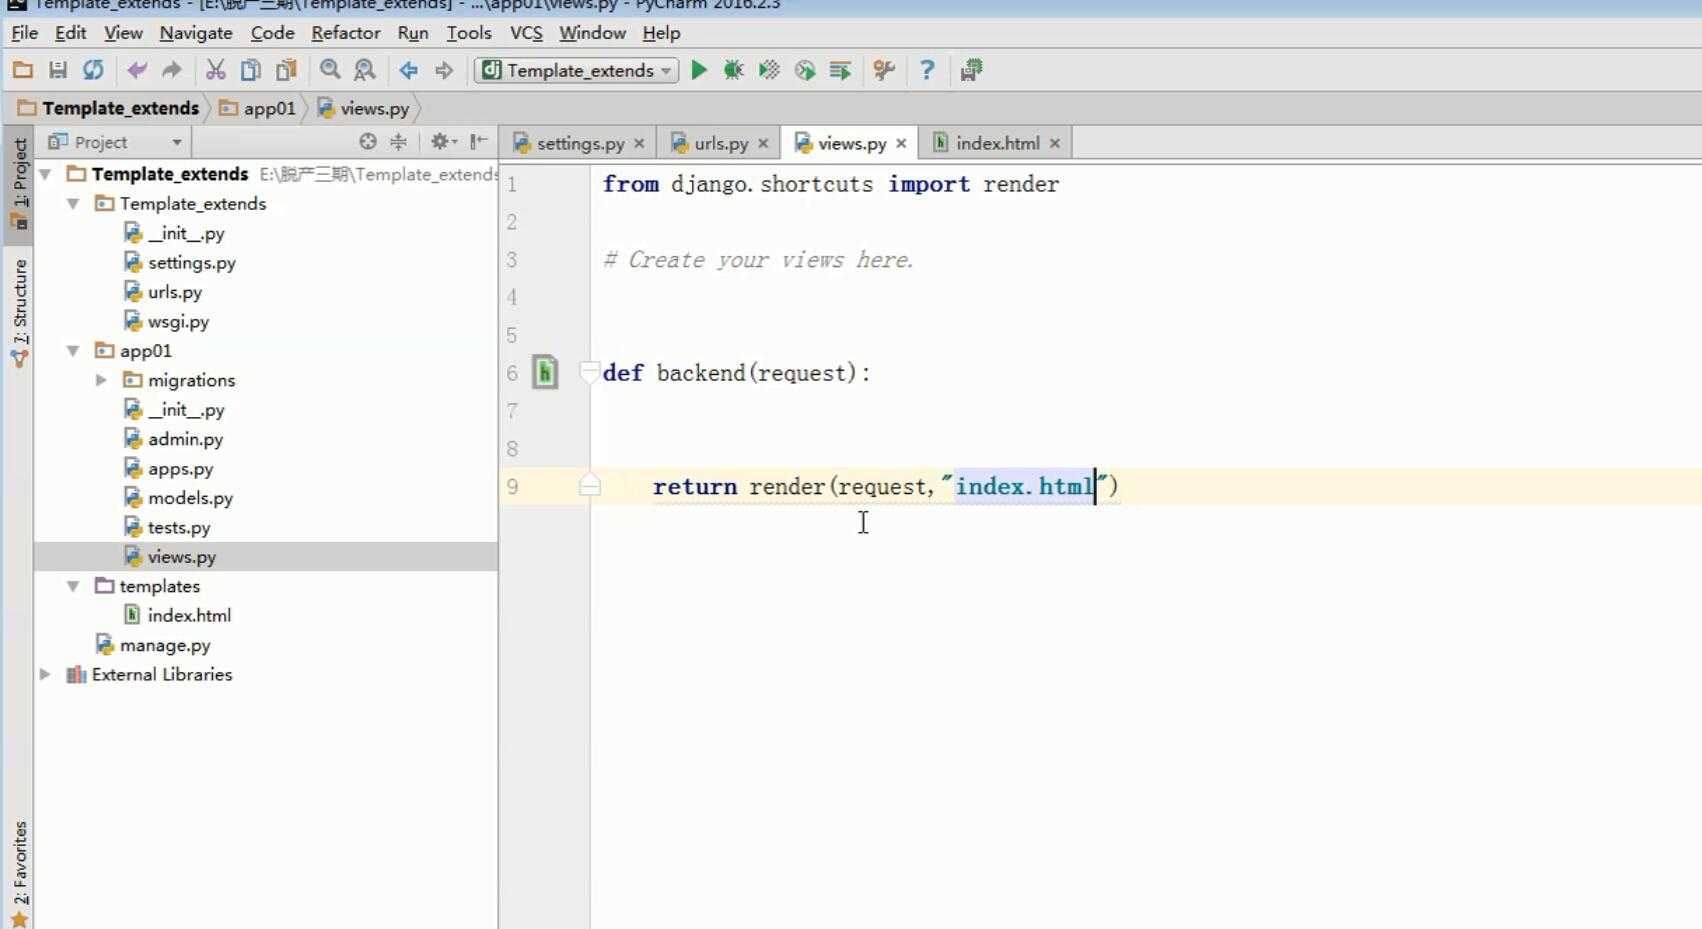
Task: Expand External Libraries node
Action: click(45, 674)
